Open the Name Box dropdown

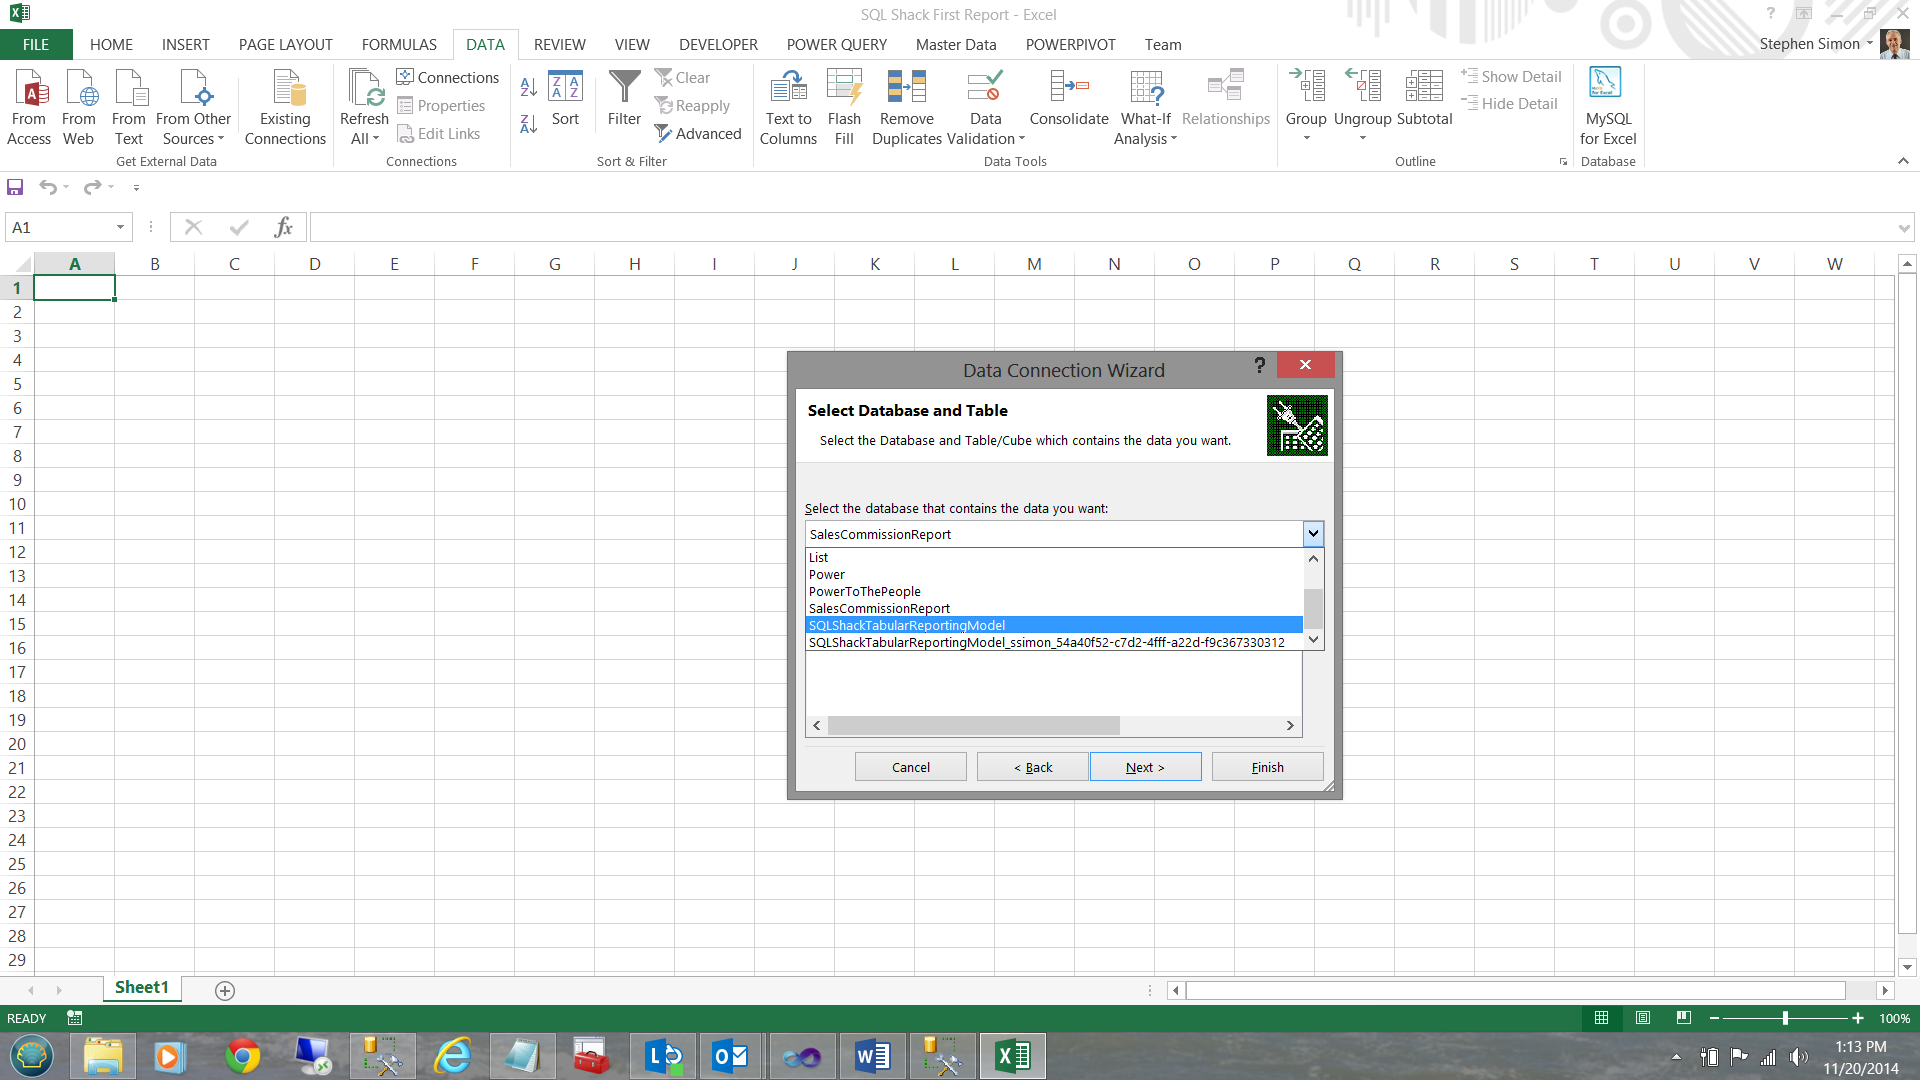120,228
